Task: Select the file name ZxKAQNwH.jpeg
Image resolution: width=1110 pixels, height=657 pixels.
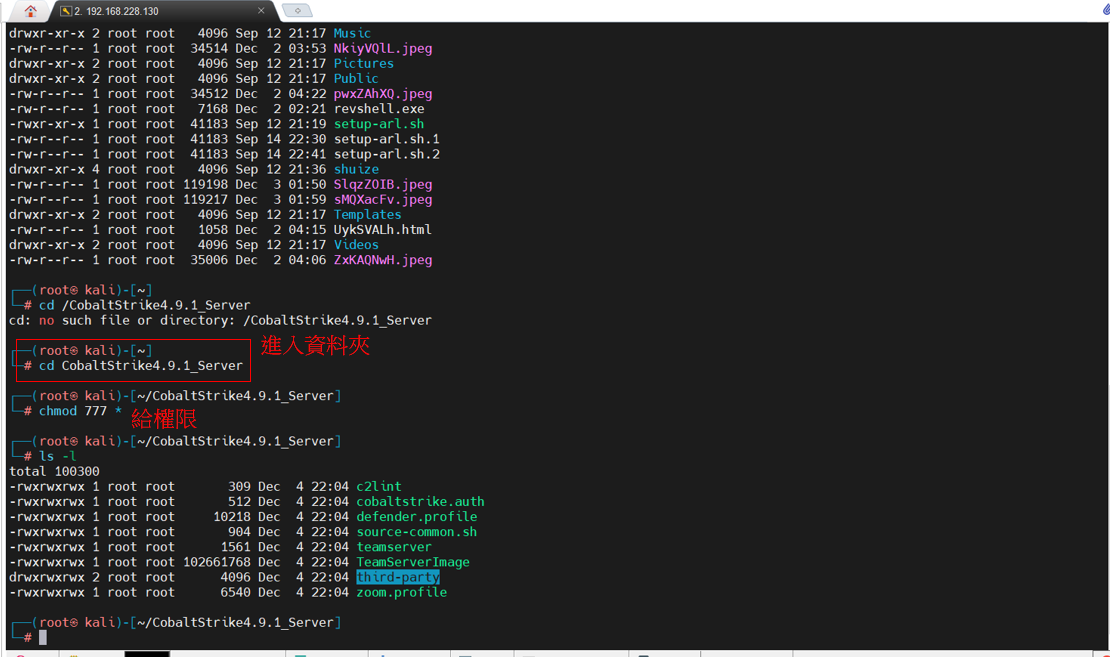Action: pyautogui.click(x=383, y=261)
